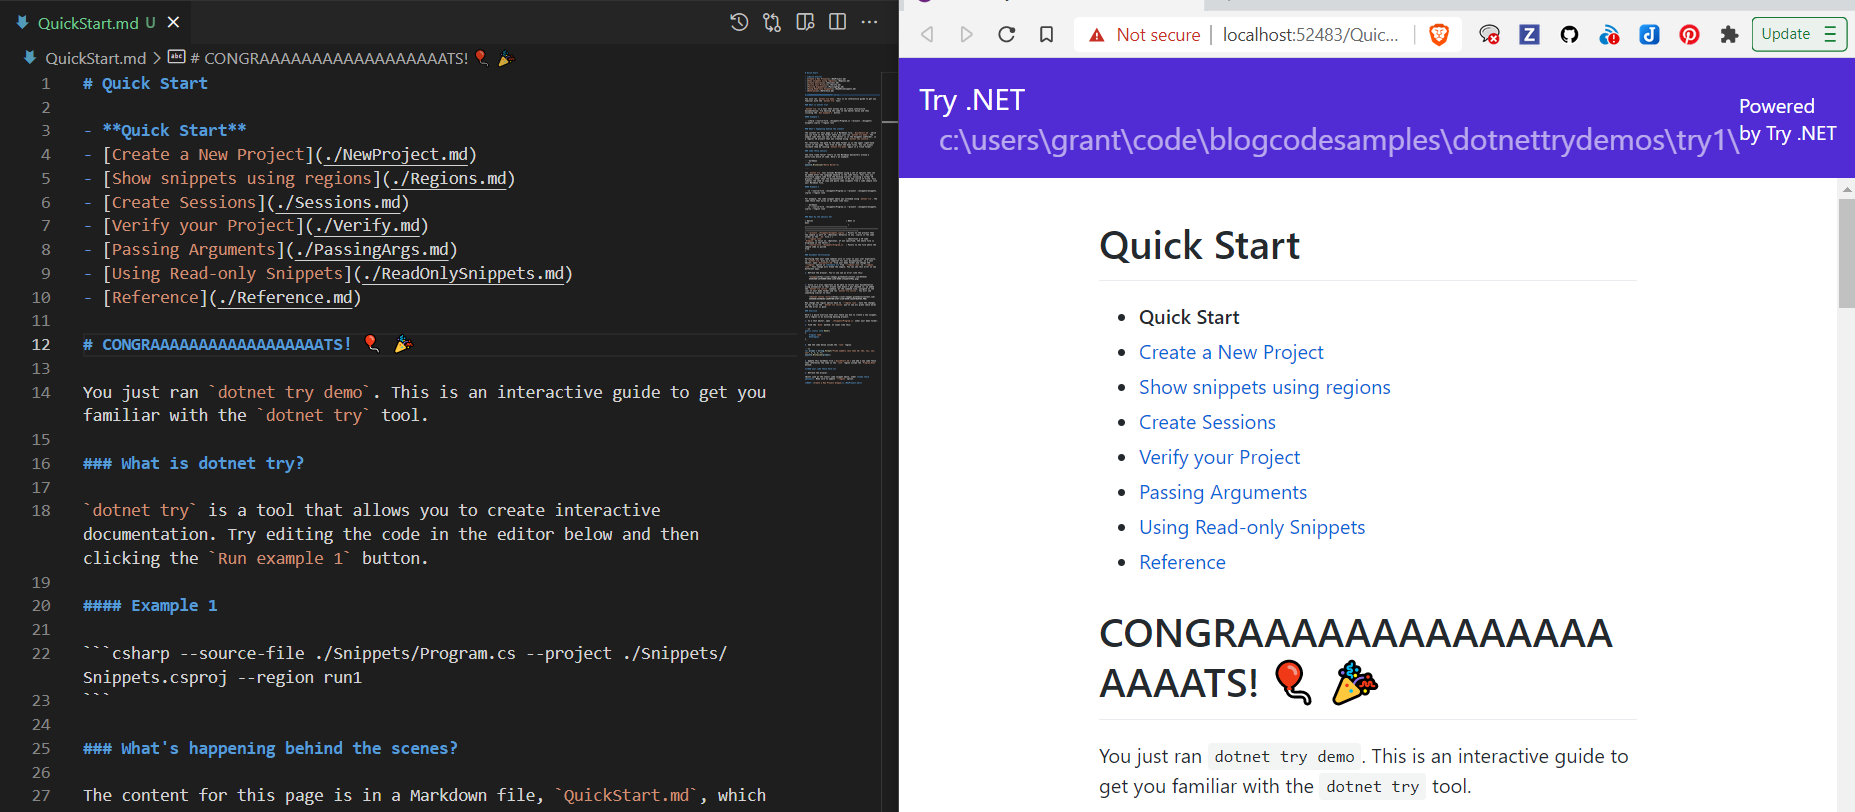The width and height of the screenshot is (1855, 812).
Task: Click './PassingArgs.md' path in editor
Action: point(372,250)
